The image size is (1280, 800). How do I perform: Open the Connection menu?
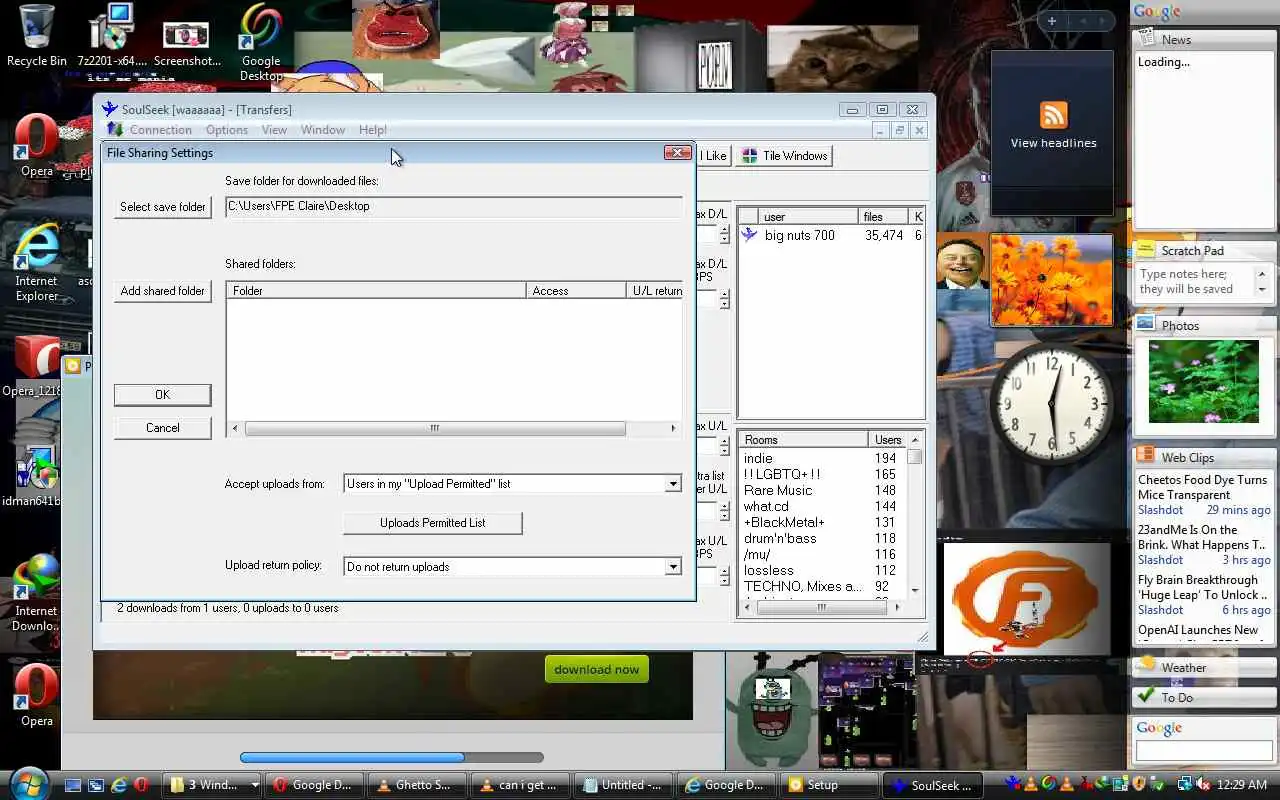pos(160,130)
